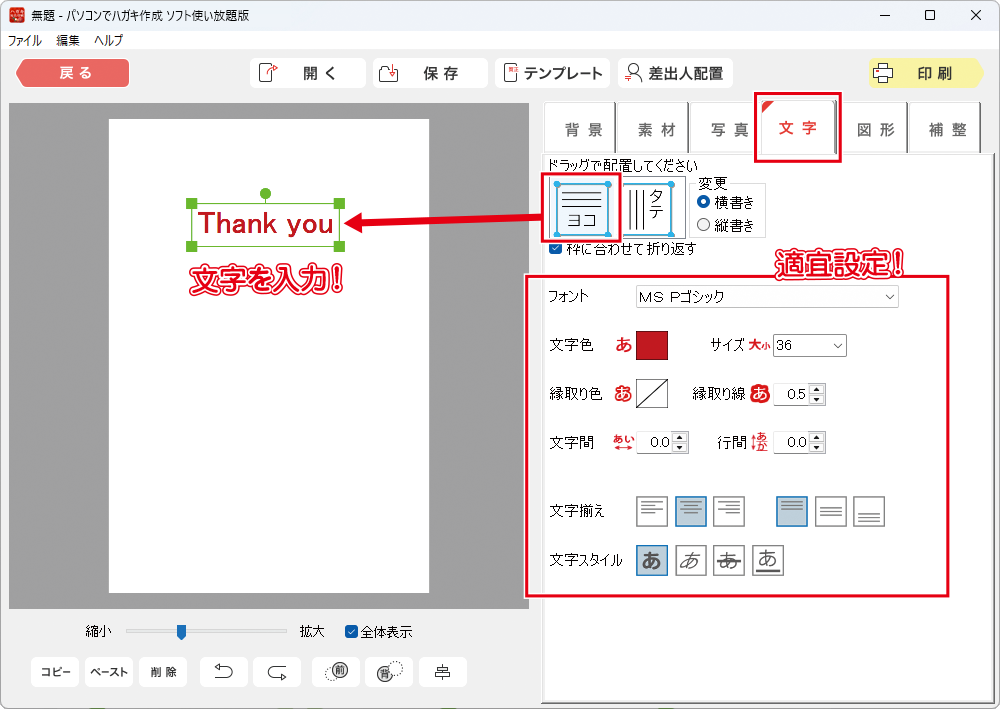
Task: Send object to back (背) icon
Action: pyautogui.click(x=389, y=672)
